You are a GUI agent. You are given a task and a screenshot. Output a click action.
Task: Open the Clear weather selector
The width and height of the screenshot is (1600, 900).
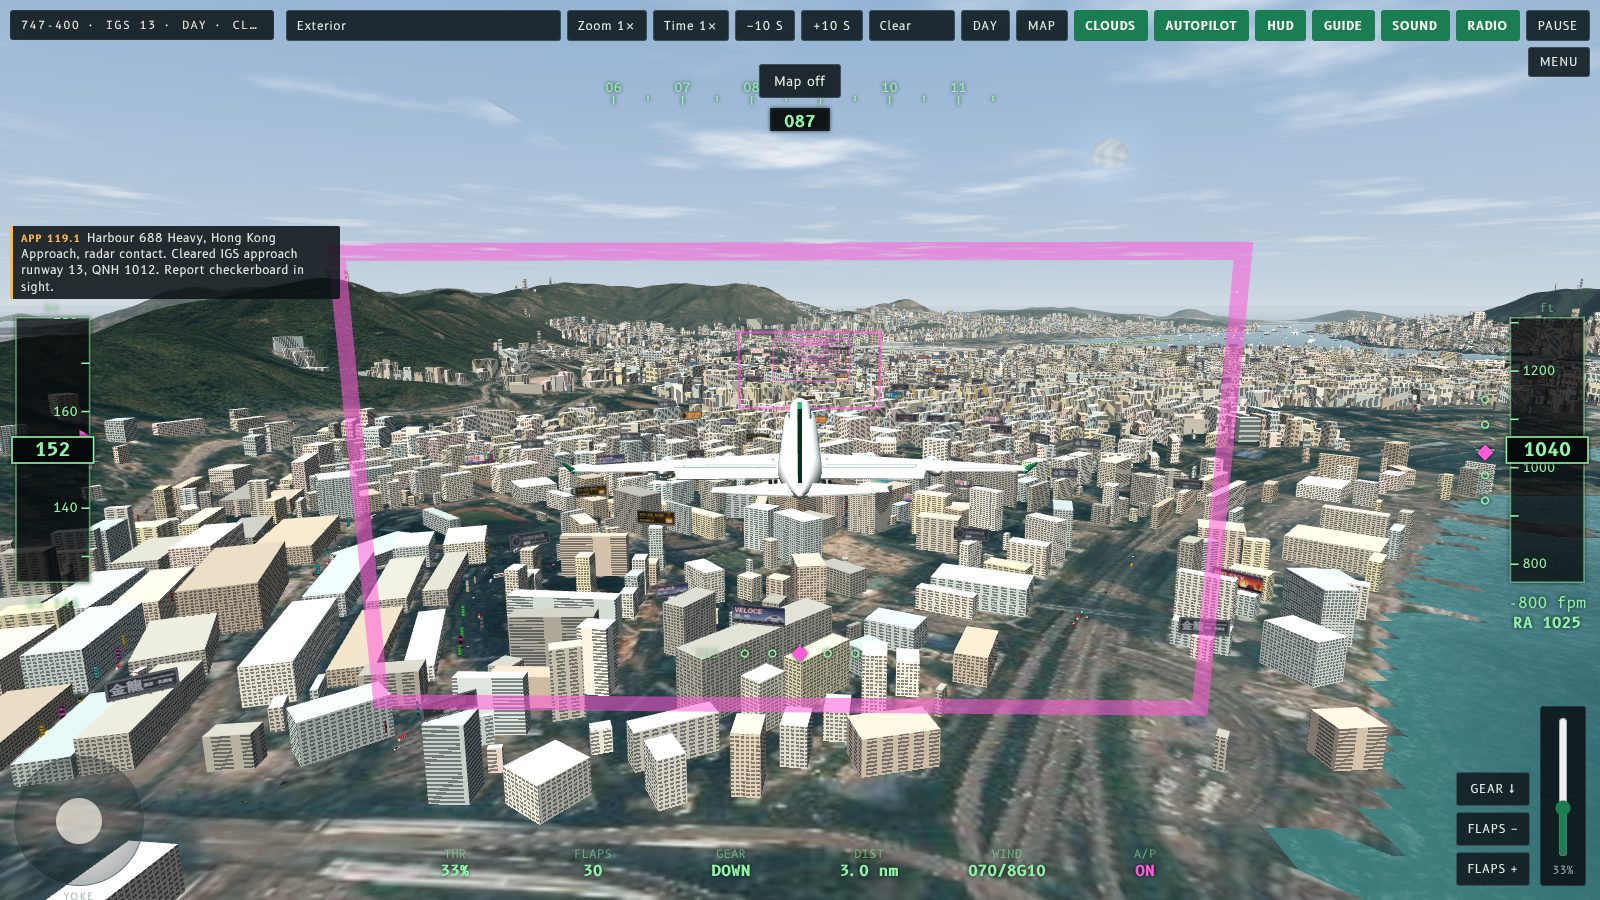pyautogui.click(x=911, y=25)
